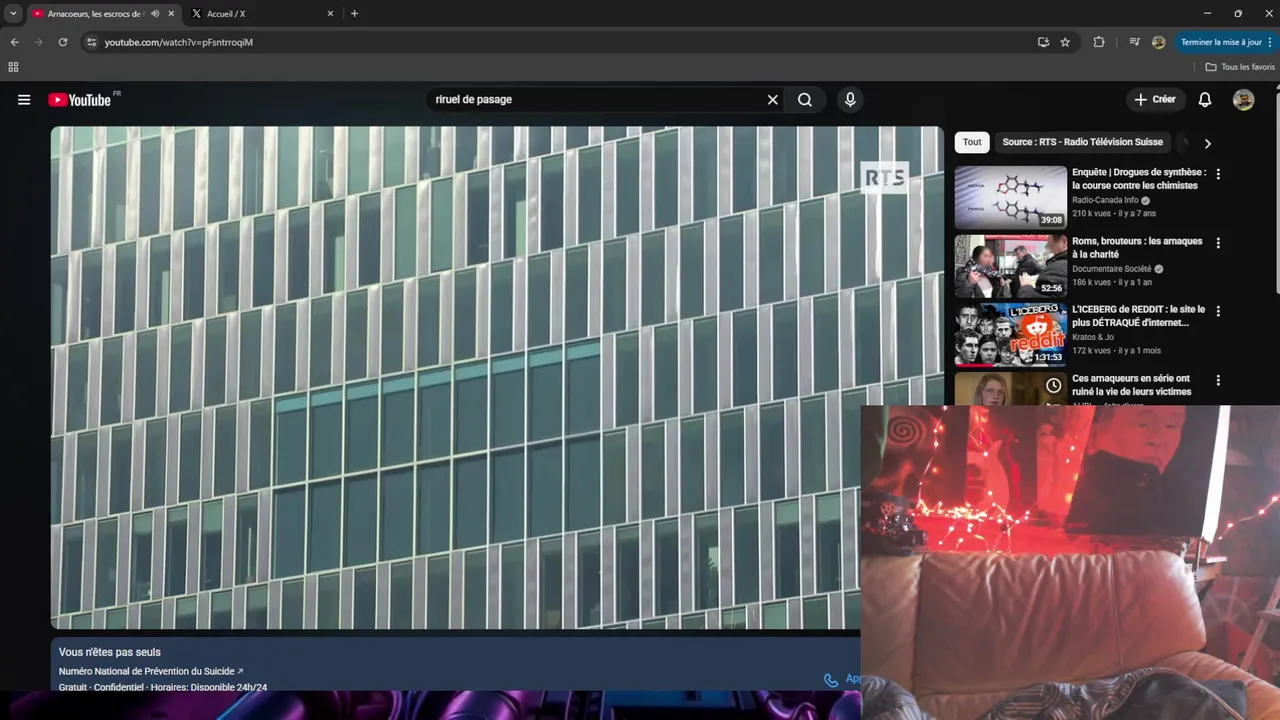
Task: Start voice search with the microphone
Action: click(850, 100)
